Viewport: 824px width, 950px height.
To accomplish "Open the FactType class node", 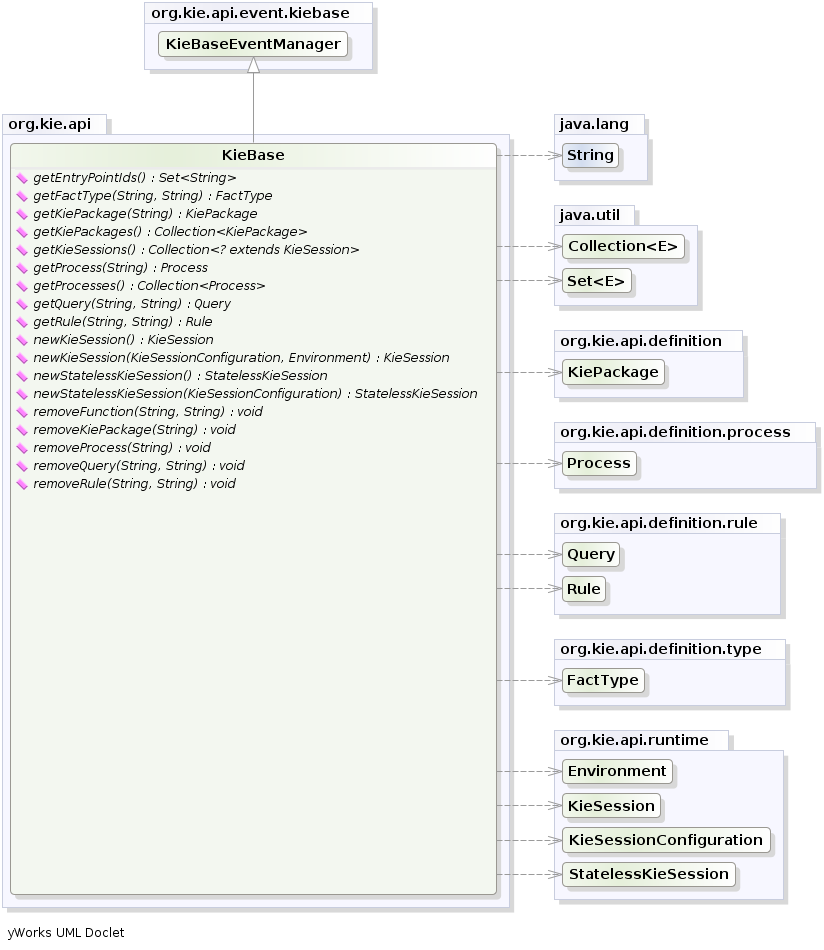I will [x=603, y=680].
